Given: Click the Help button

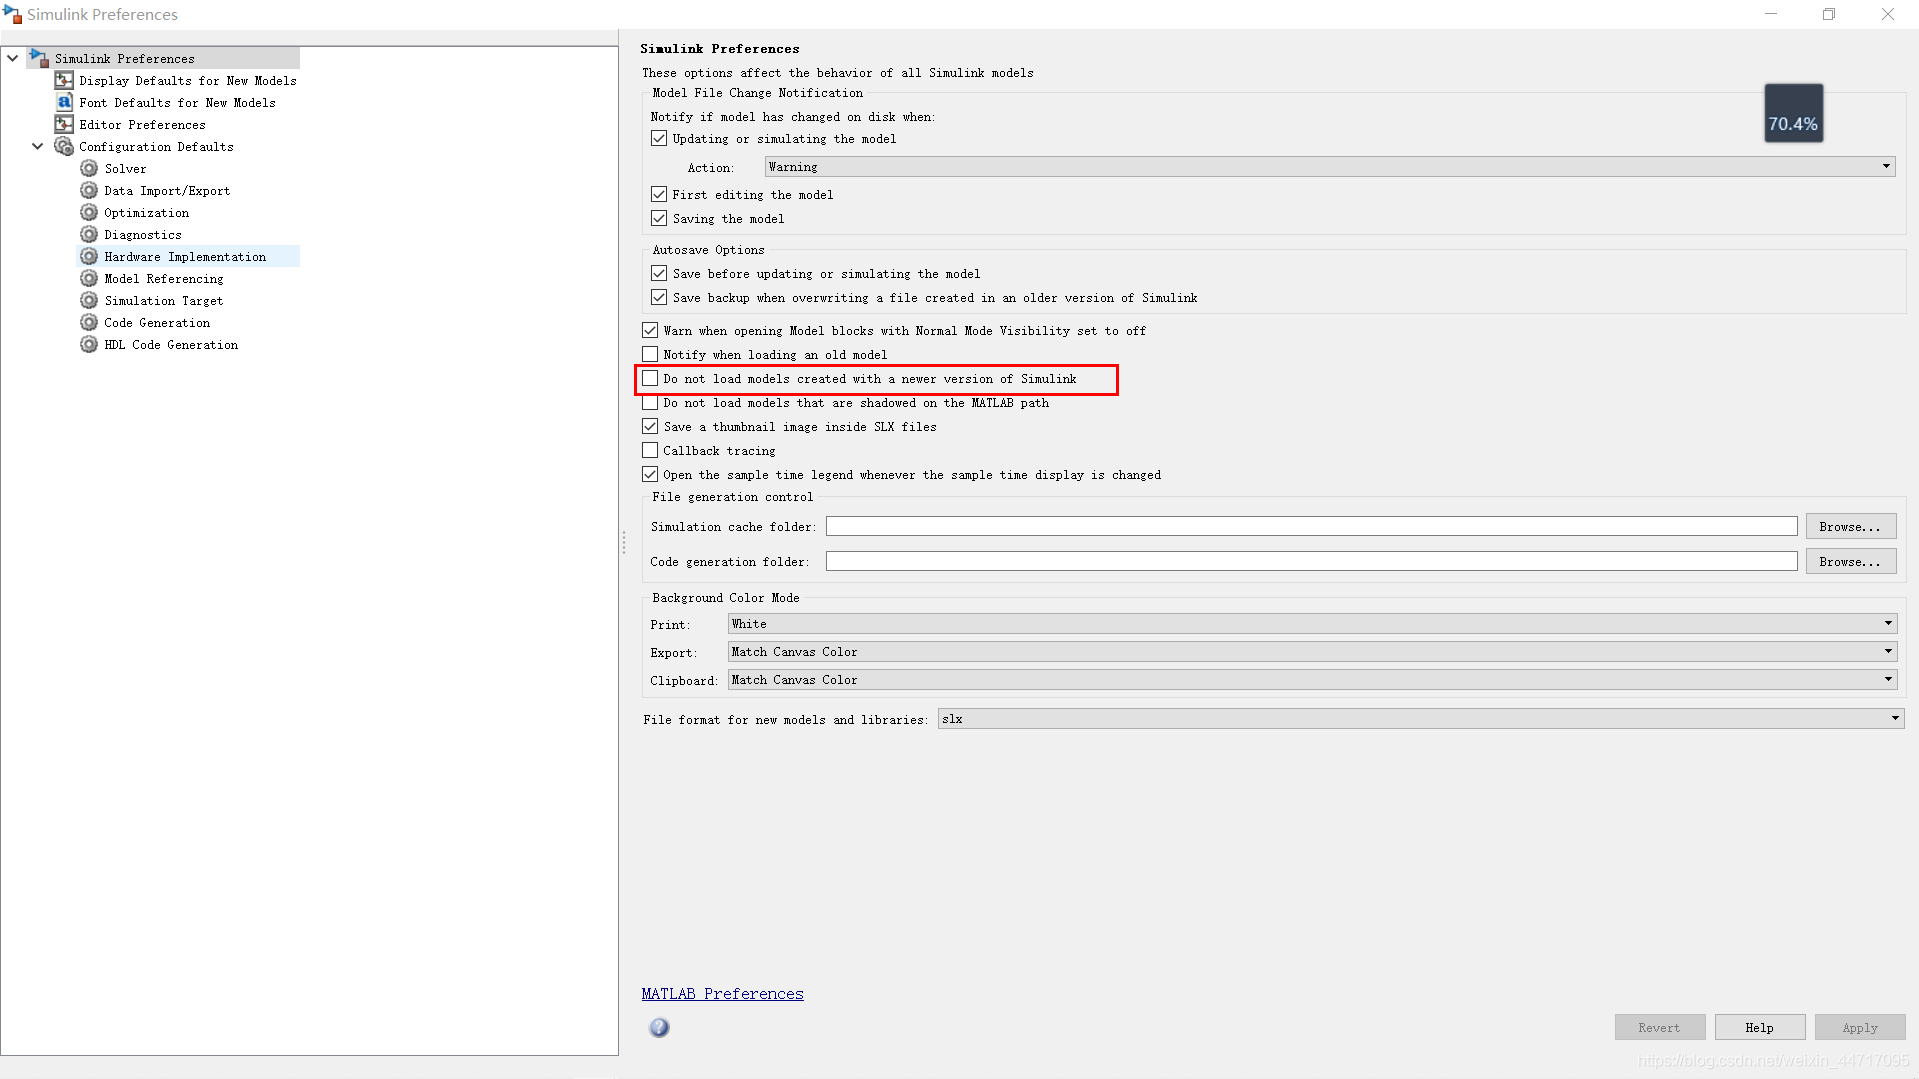Looking at the screenshot, I should tap(1759, 1027).
